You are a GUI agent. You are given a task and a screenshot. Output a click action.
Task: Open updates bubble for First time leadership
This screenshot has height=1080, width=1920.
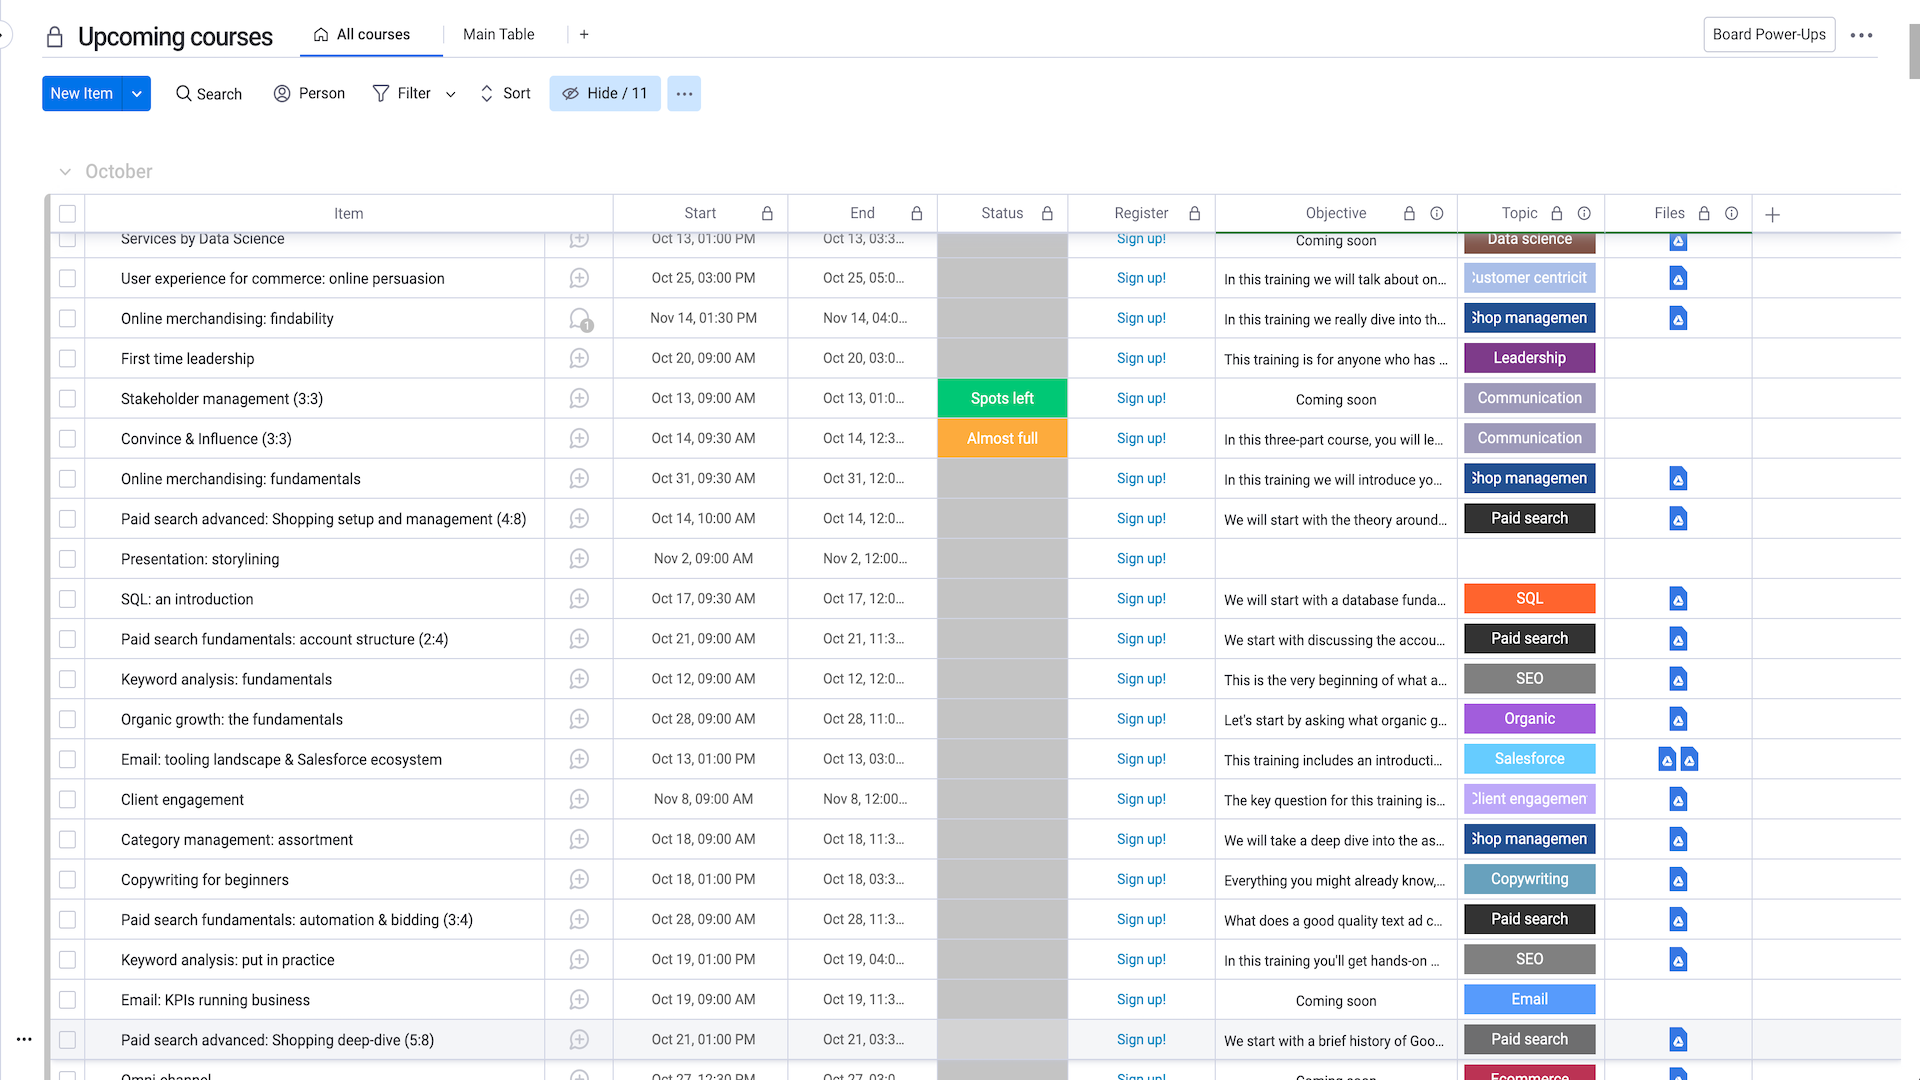pyautogui.click(x=578, y=358)
